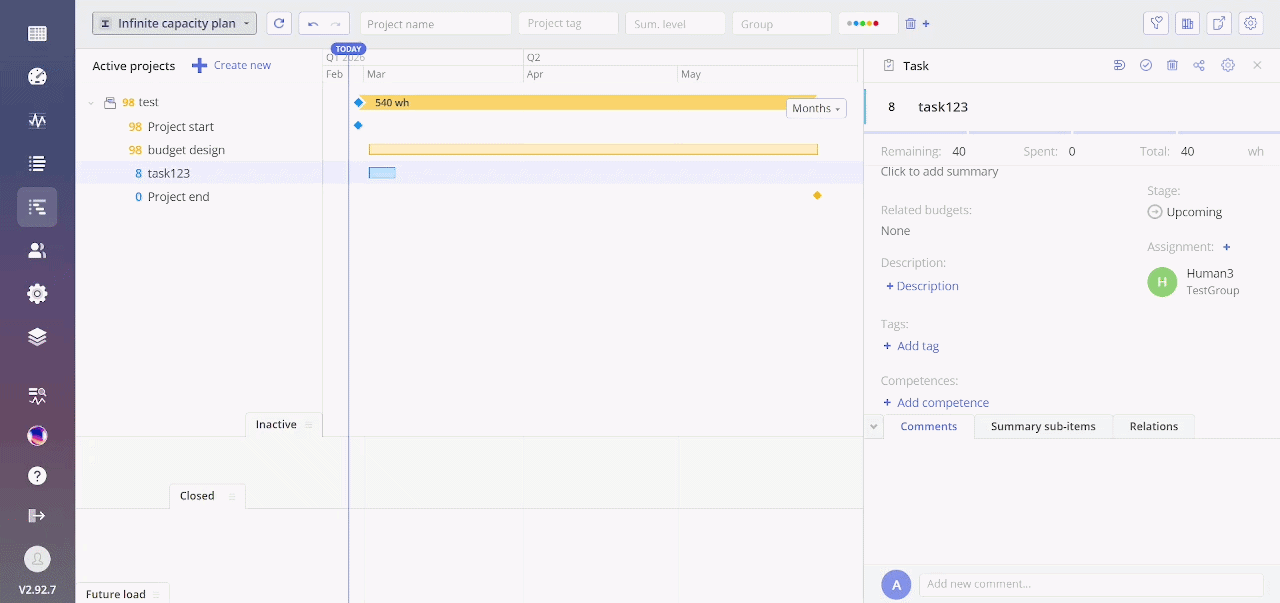Switch to the Relations tab

click(1153, 426)
